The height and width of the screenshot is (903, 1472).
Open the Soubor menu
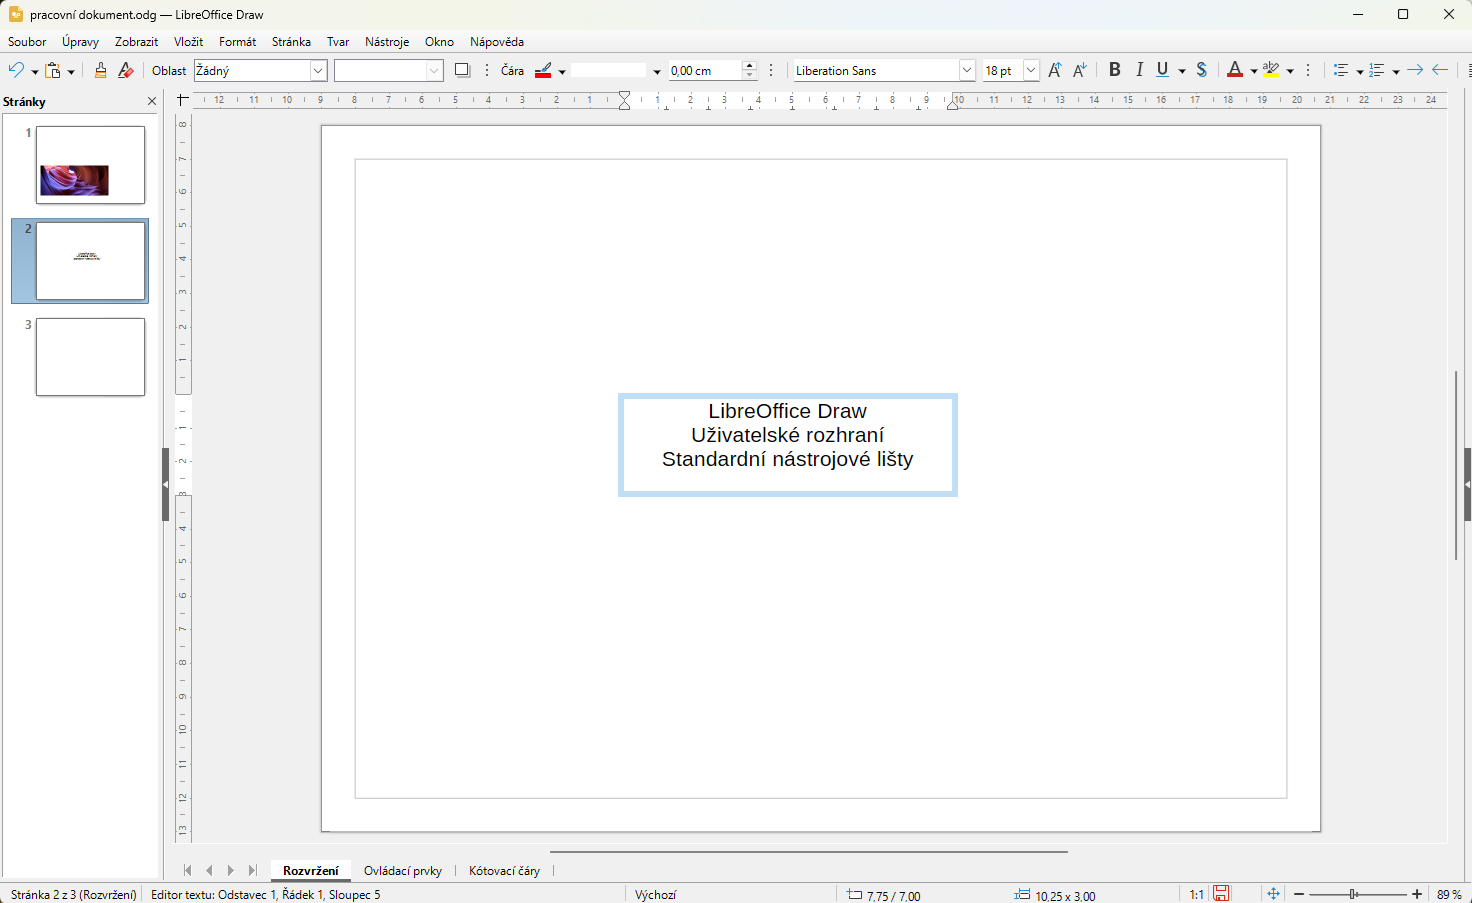pos(27,42)
